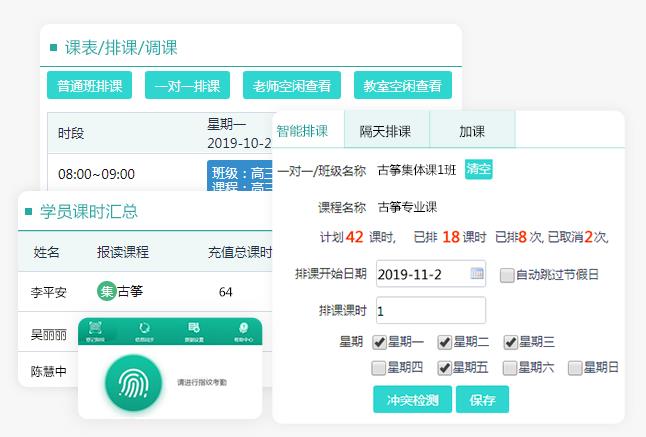Screen dimensions: 646x437
Task: Switch to the 隔天排课 tab
Action: click(387, 130)
